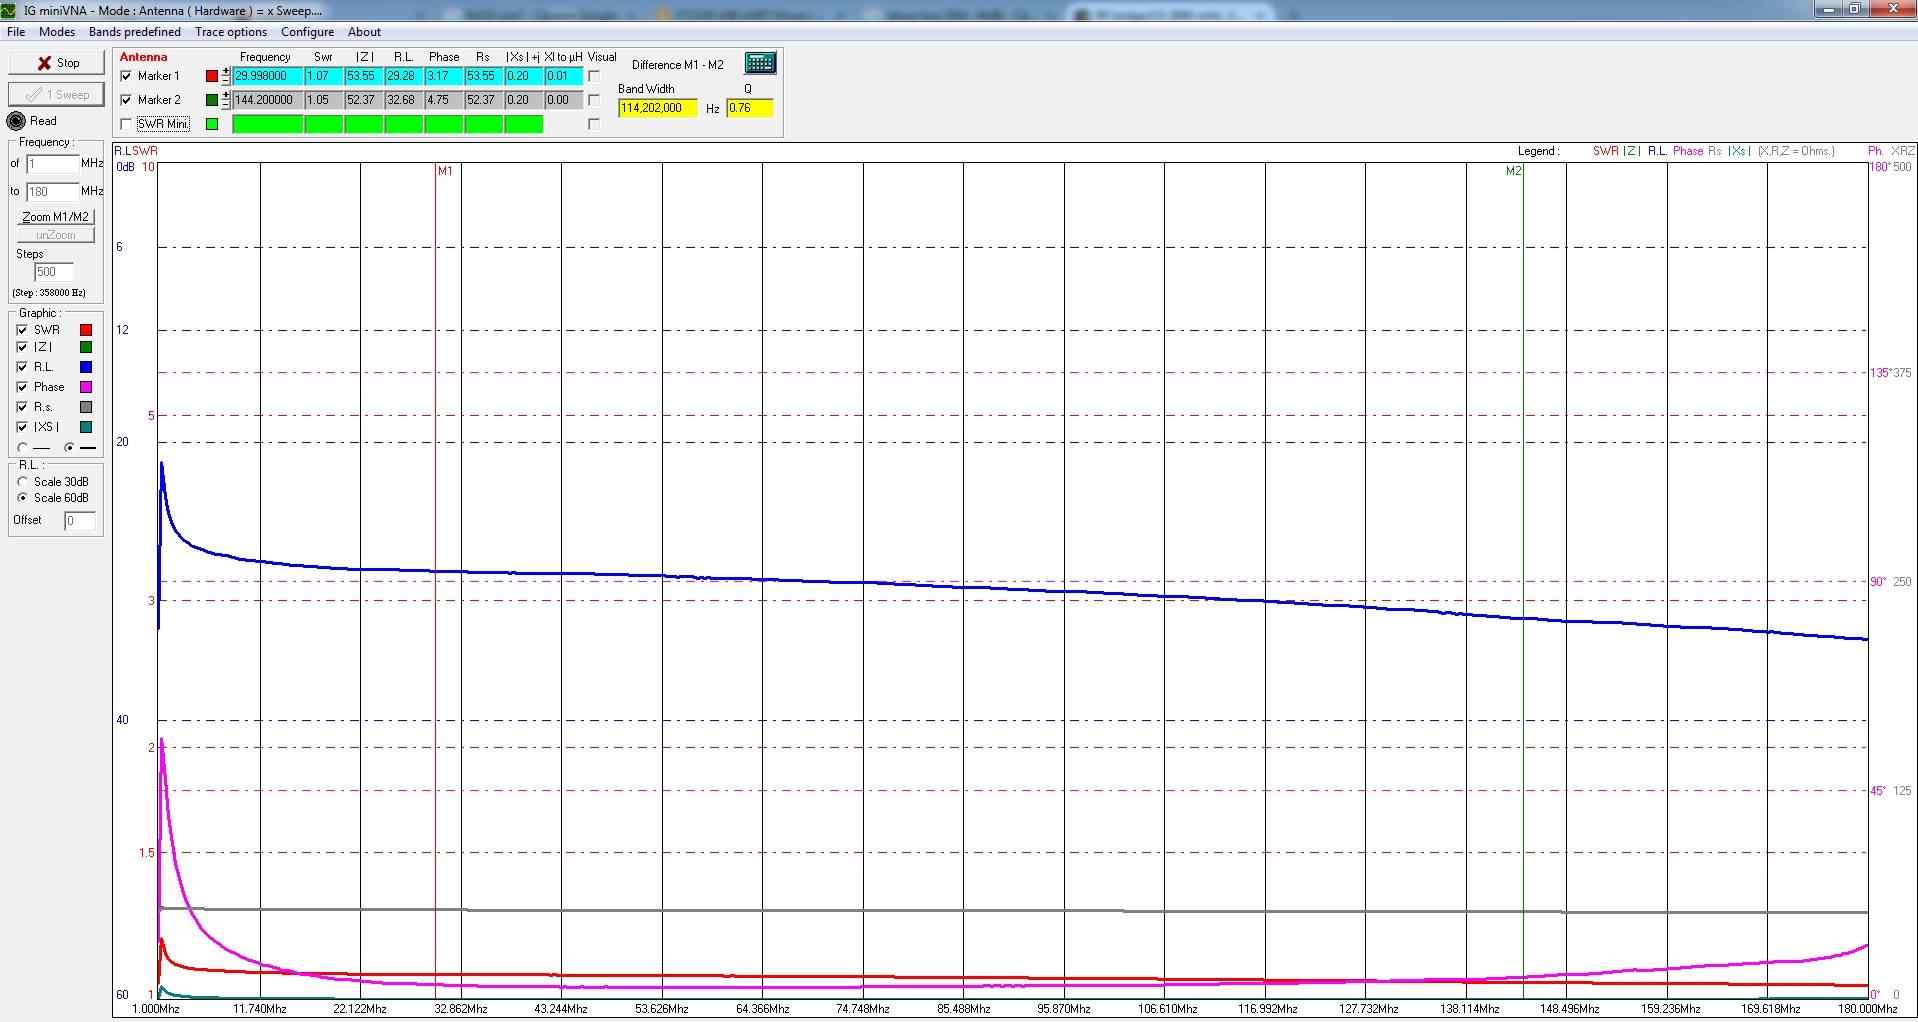Toggle the R.s. graphic trace checkbox

(22, 407)
